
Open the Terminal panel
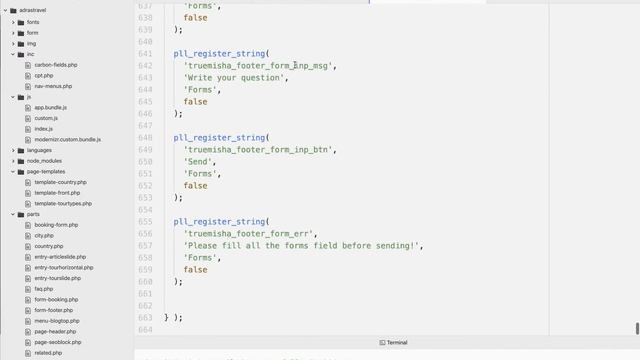(393, 342)
